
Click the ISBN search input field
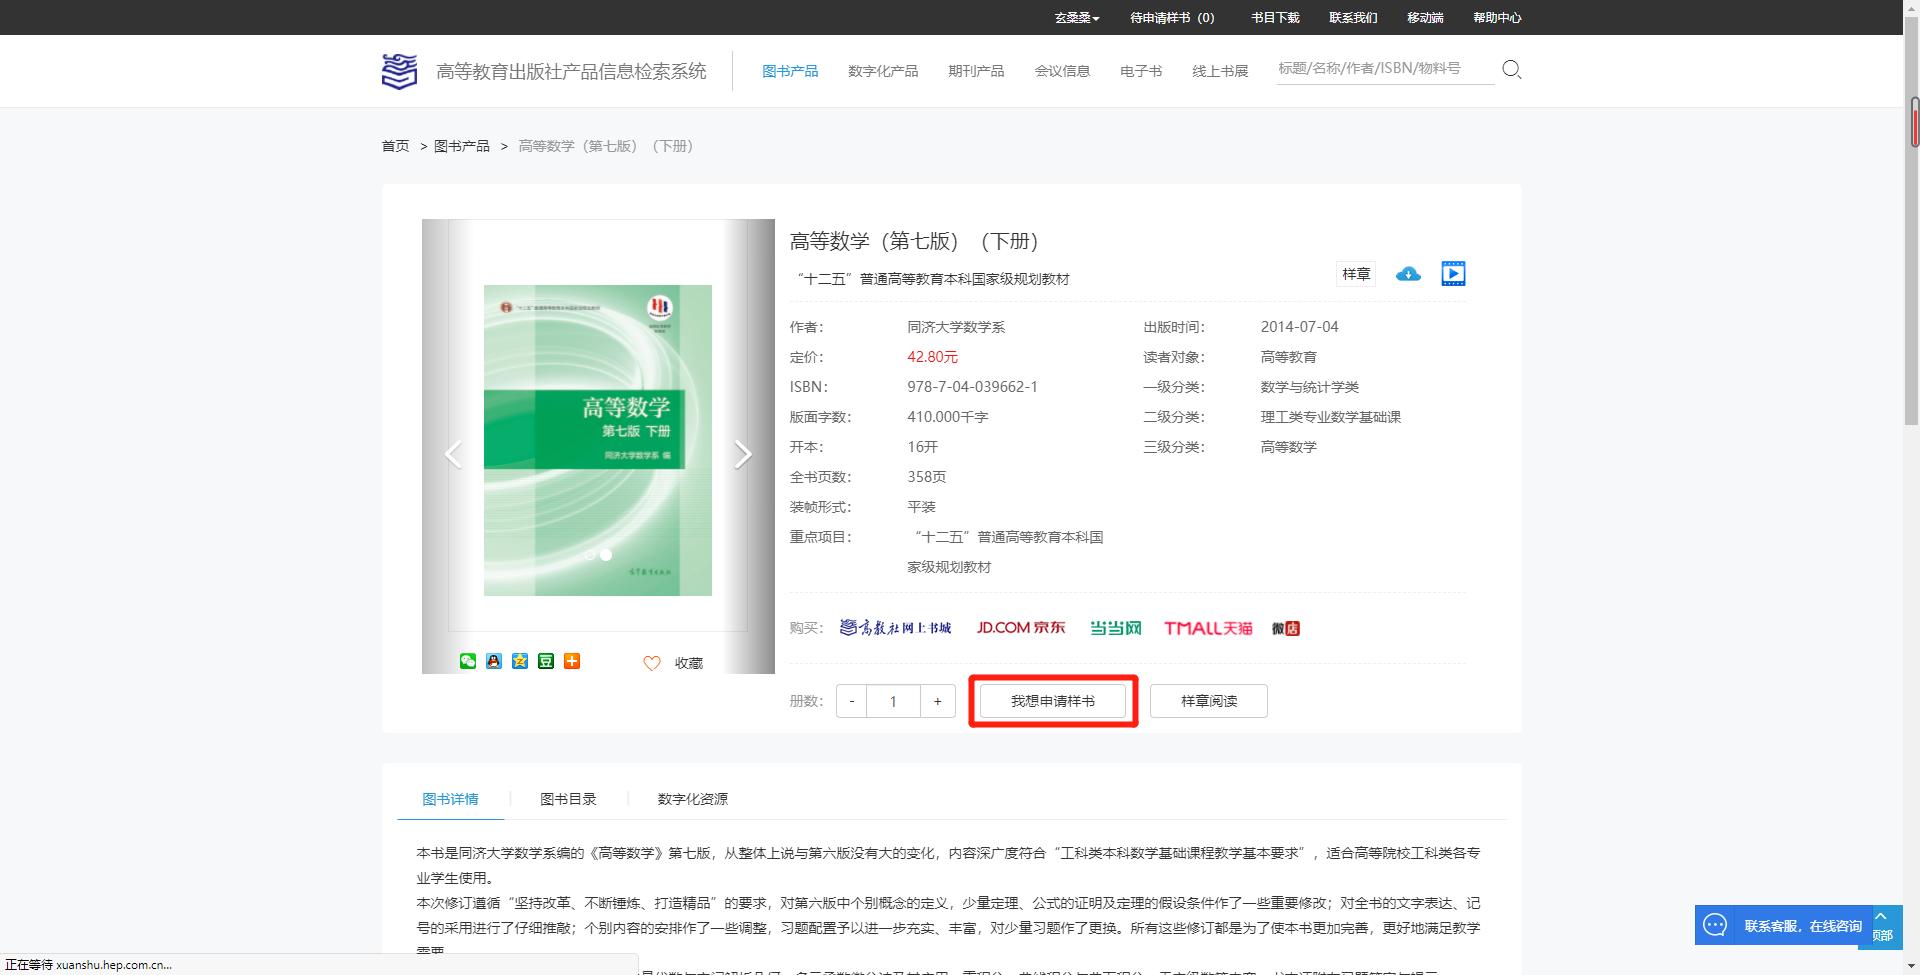point(1384,68)
